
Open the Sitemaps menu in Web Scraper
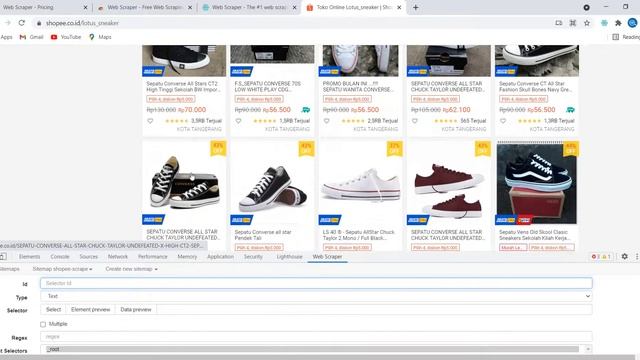pyautogui.click(x=9, y=269)
